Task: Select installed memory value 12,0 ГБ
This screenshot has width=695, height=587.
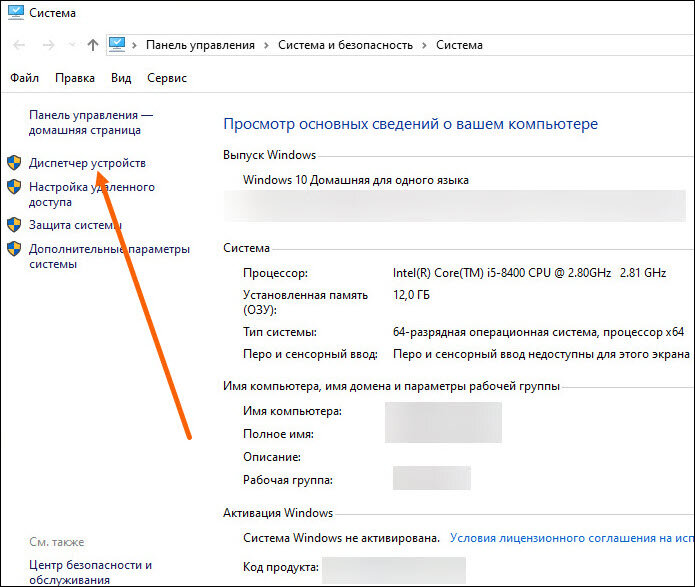Action: (x=411, y=295)
